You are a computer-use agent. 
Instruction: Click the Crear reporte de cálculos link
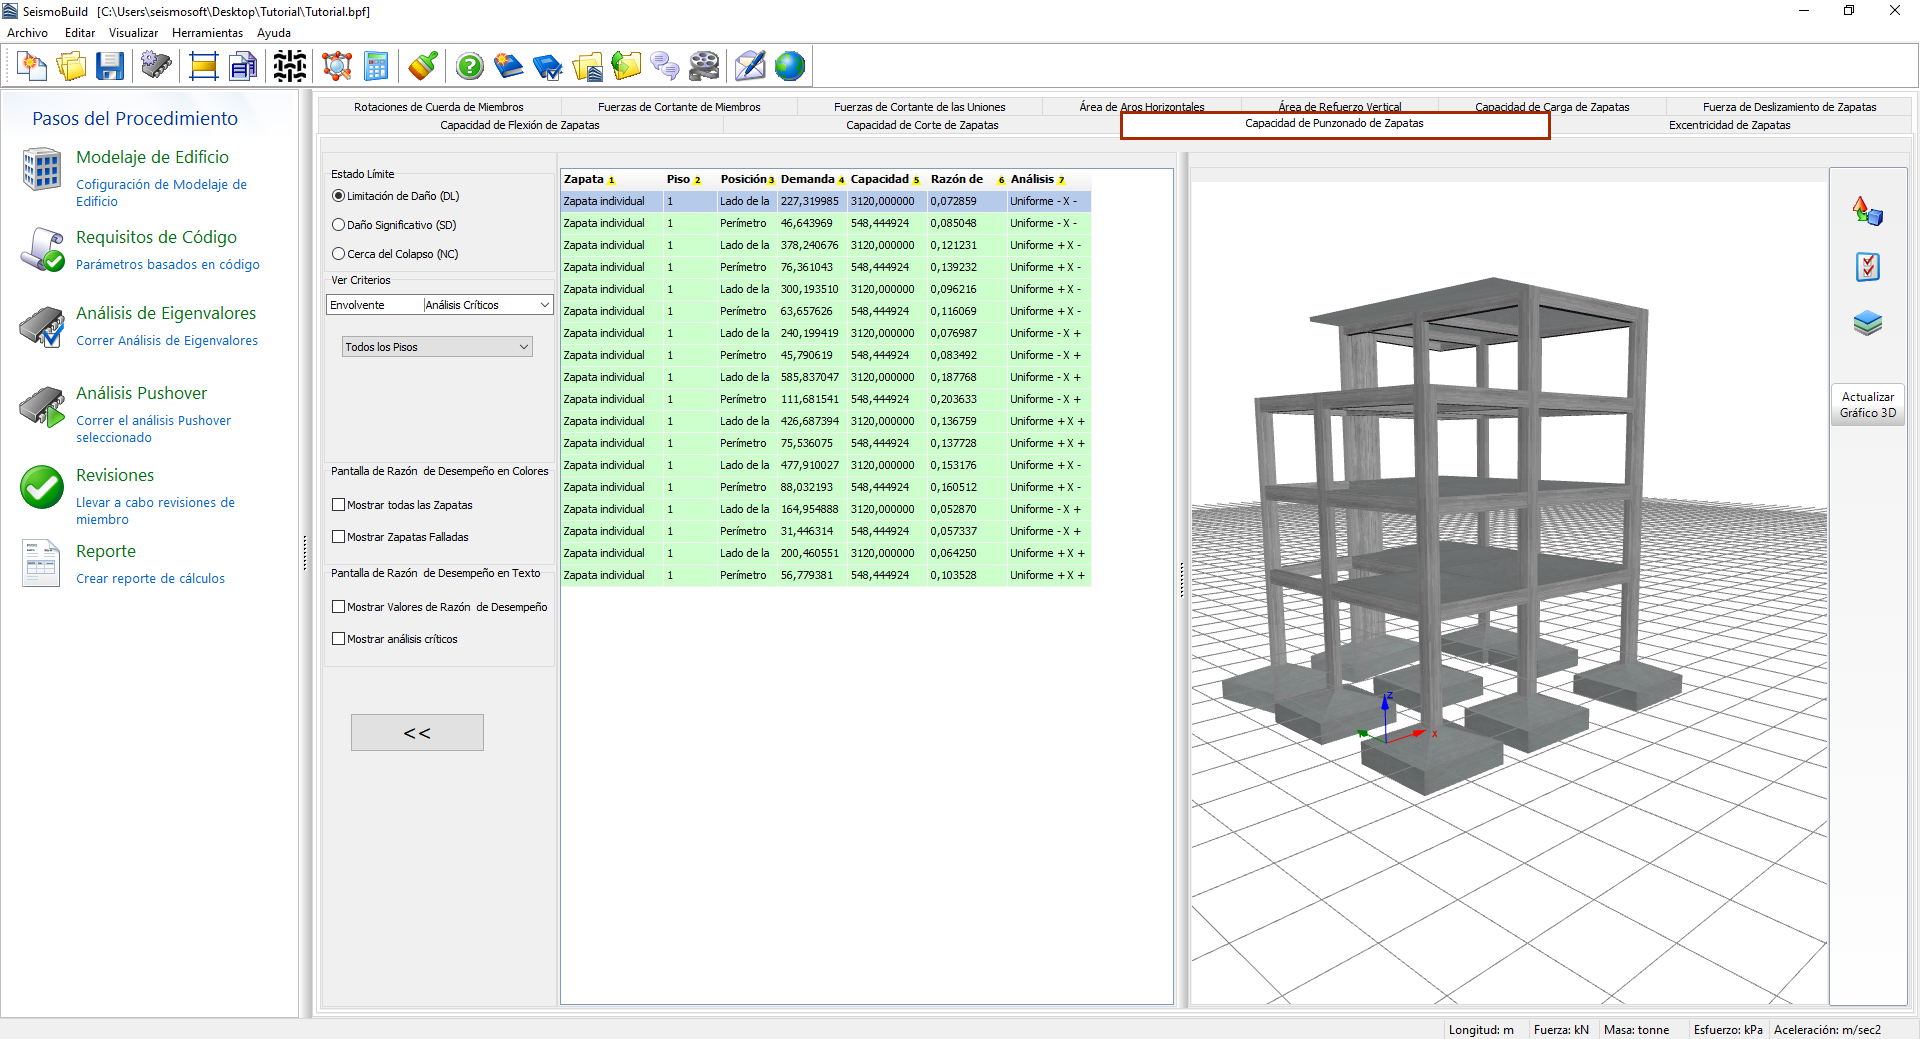click(x=150, y=579)
